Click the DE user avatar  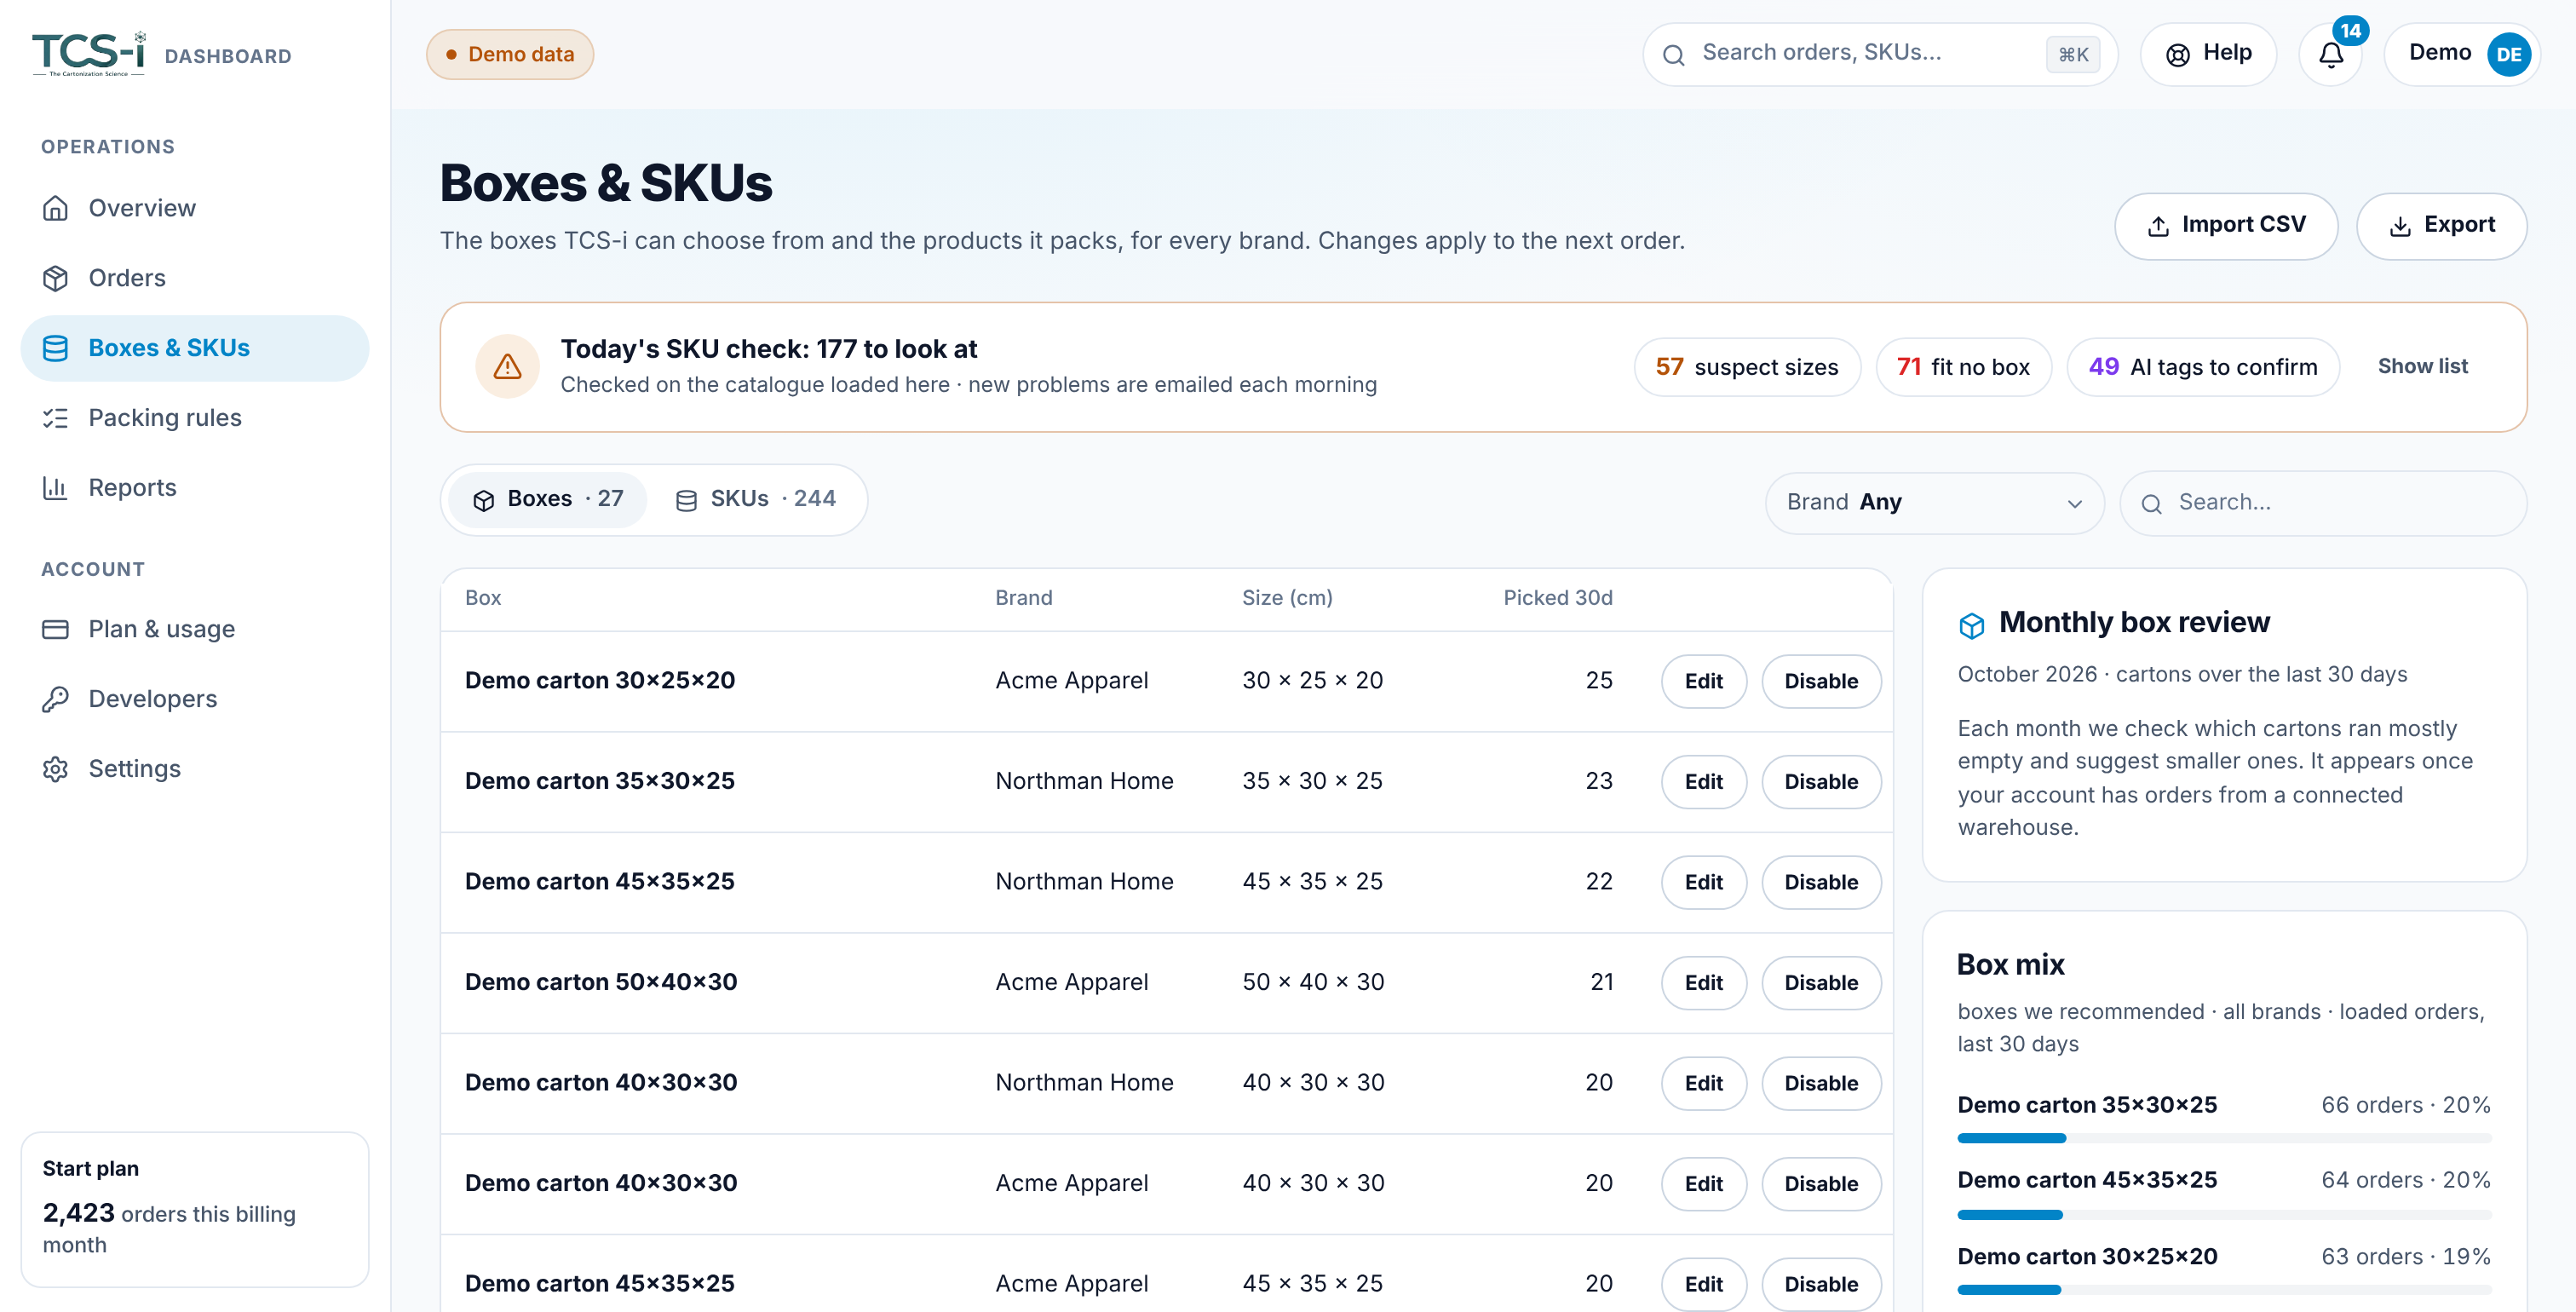click(2508, 54)
